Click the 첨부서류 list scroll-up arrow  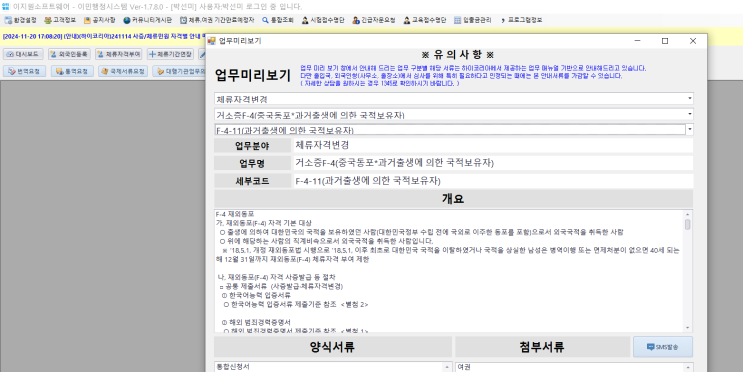pyautogui.click(x=689, y=367)
